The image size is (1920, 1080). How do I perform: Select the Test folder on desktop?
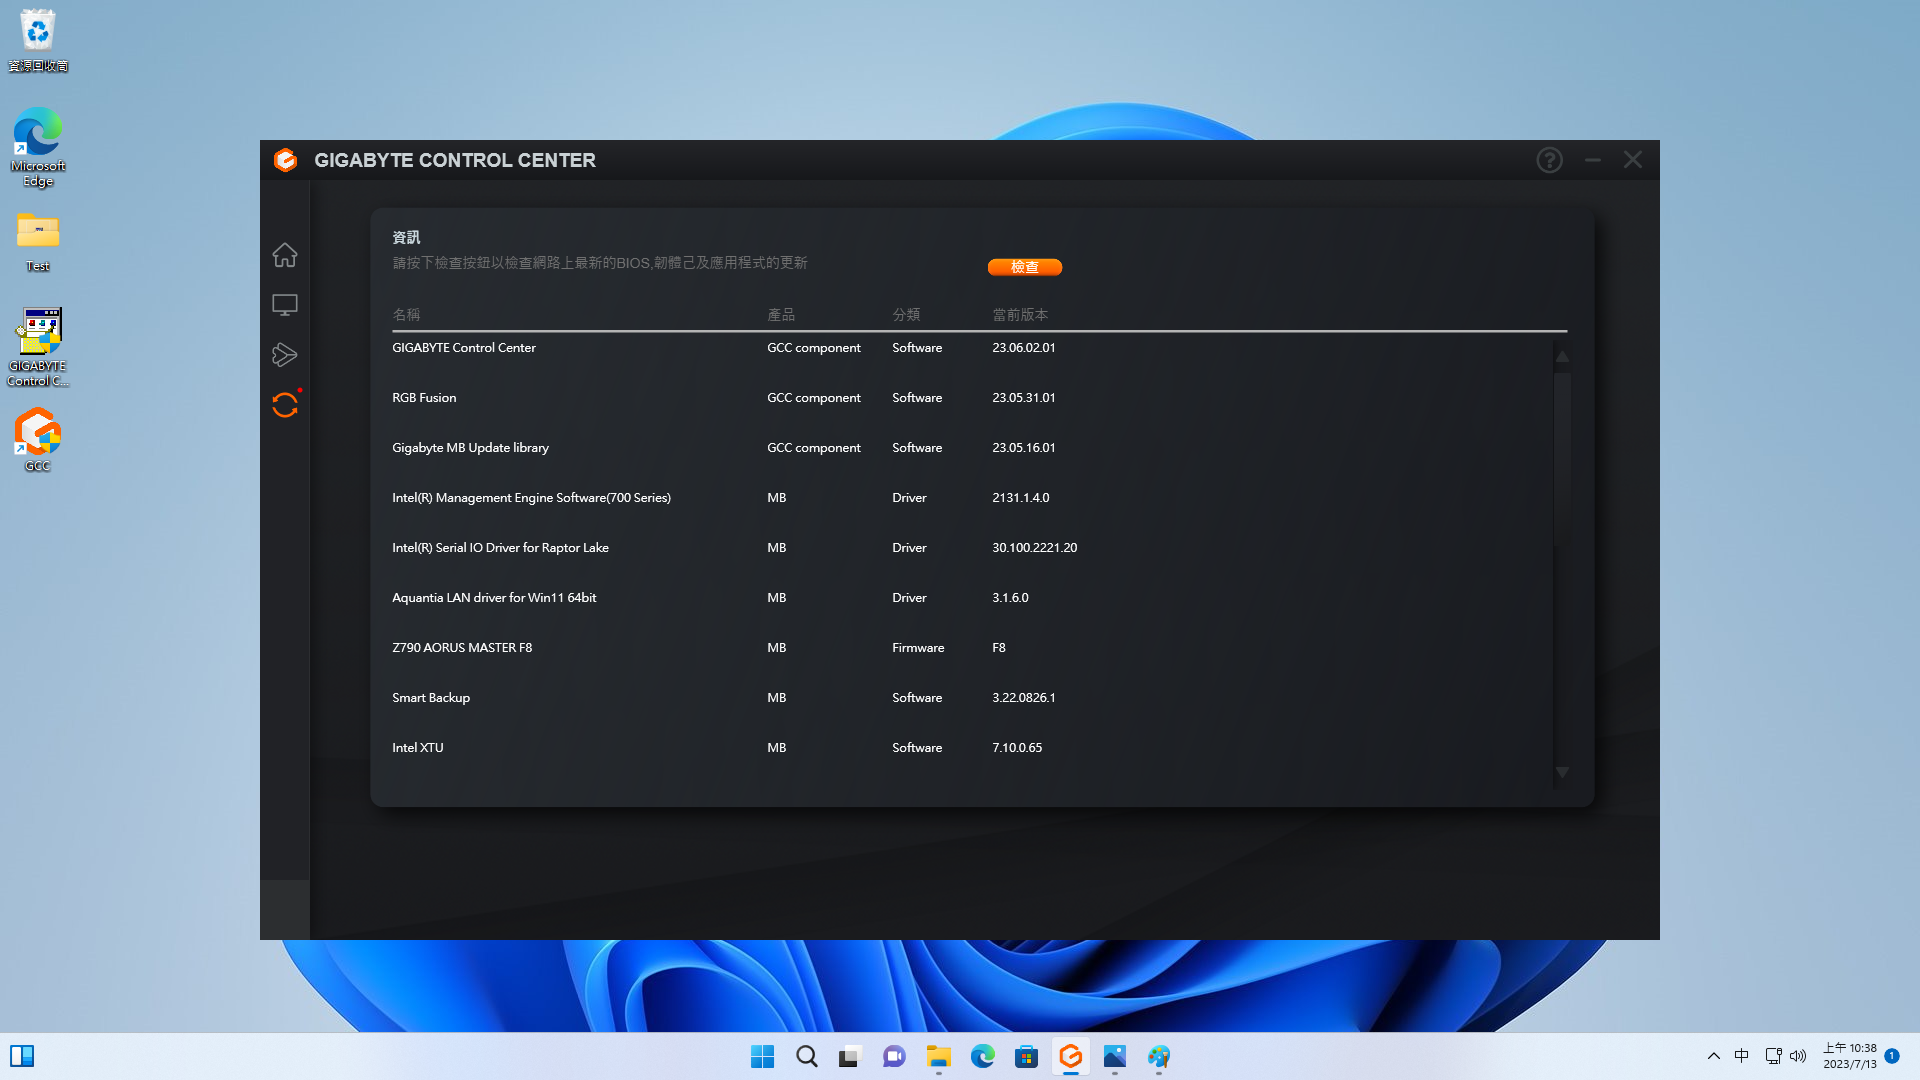point(38,241)
